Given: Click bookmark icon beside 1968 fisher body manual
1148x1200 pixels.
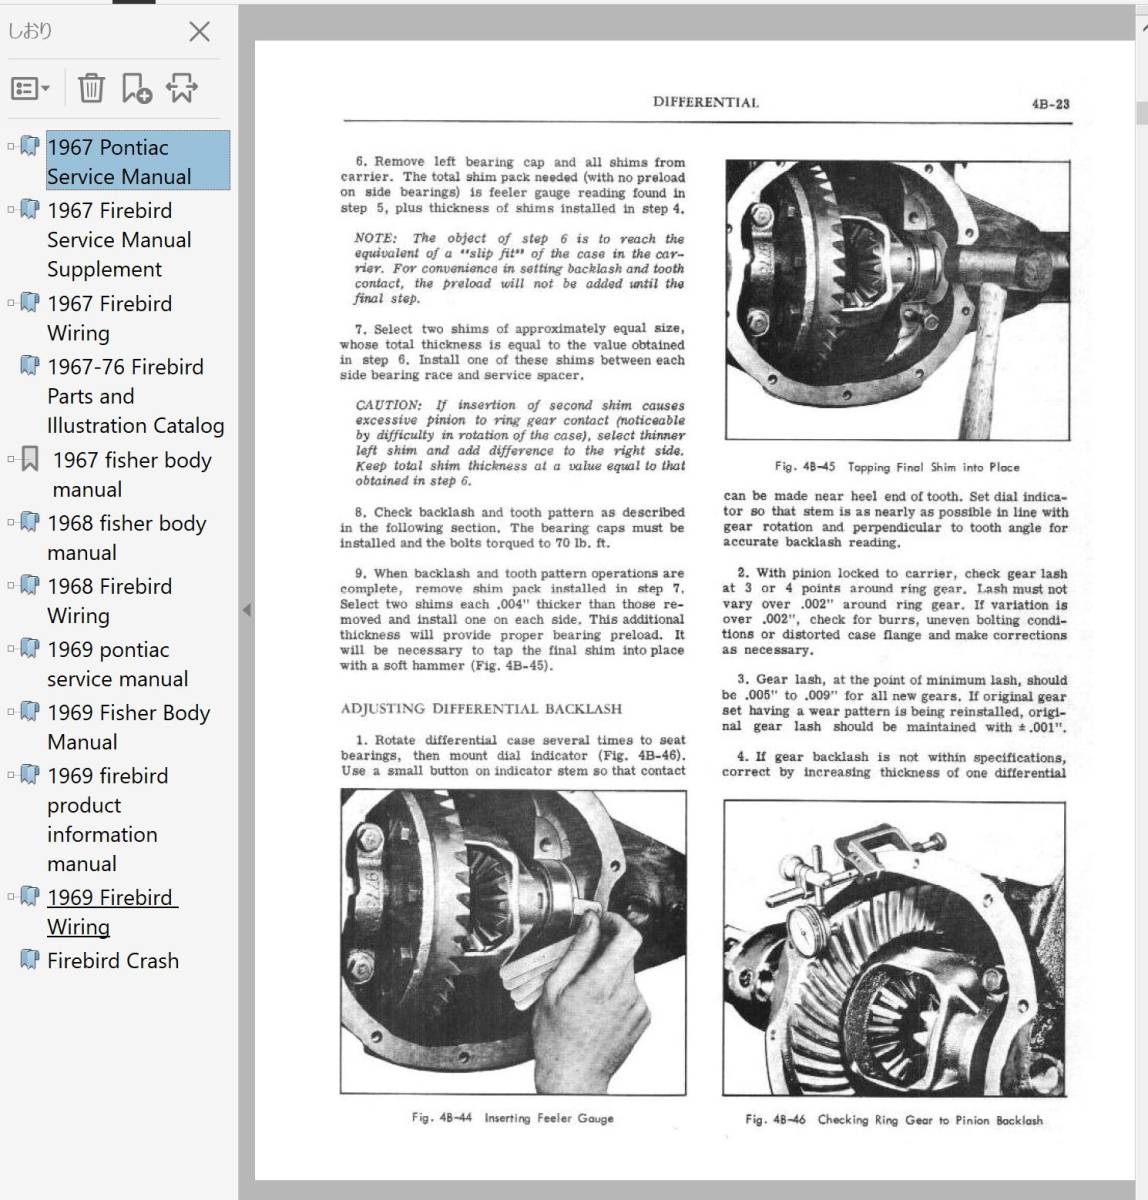Looking at the screenshot, I should [30, 523].
